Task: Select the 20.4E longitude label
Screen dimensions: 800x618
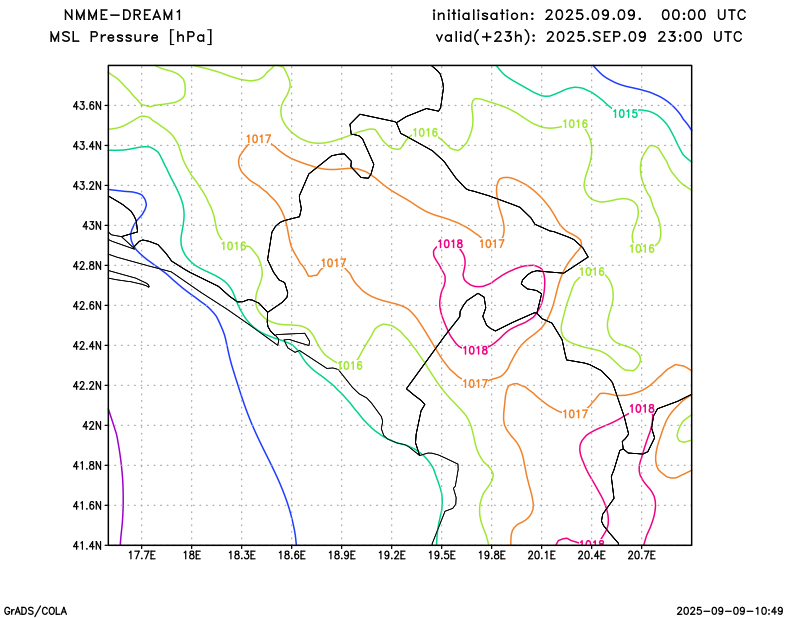Action: coord(591,555)
